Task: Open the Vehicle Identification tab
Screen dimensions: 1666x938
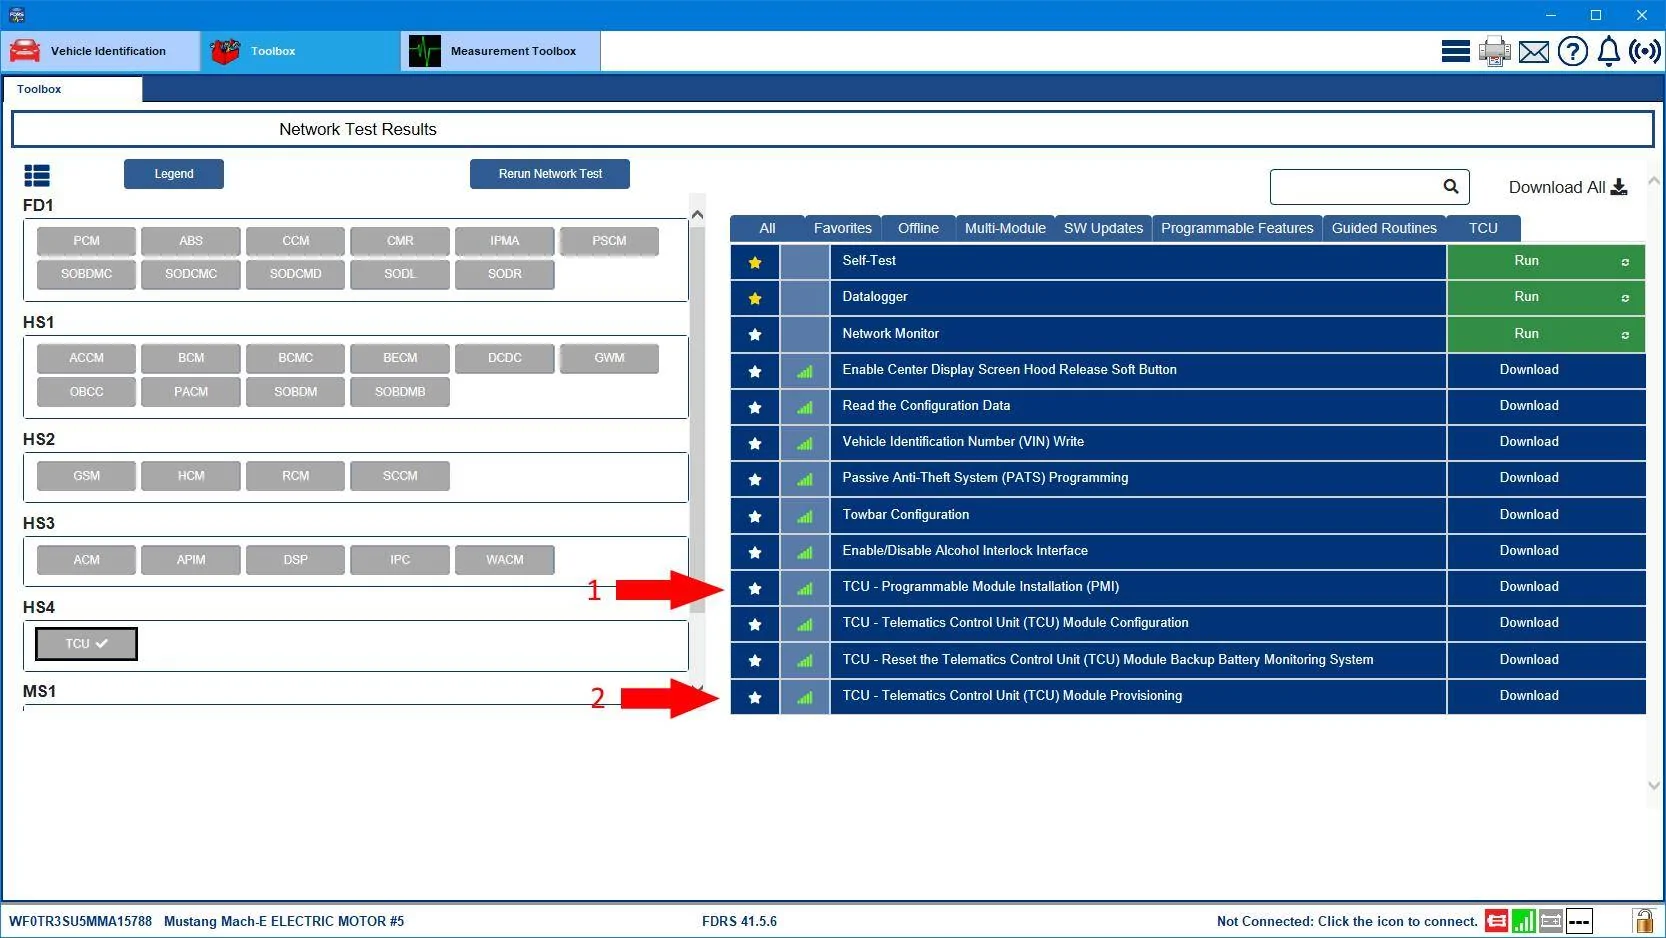Action: (x=100, y=51)
